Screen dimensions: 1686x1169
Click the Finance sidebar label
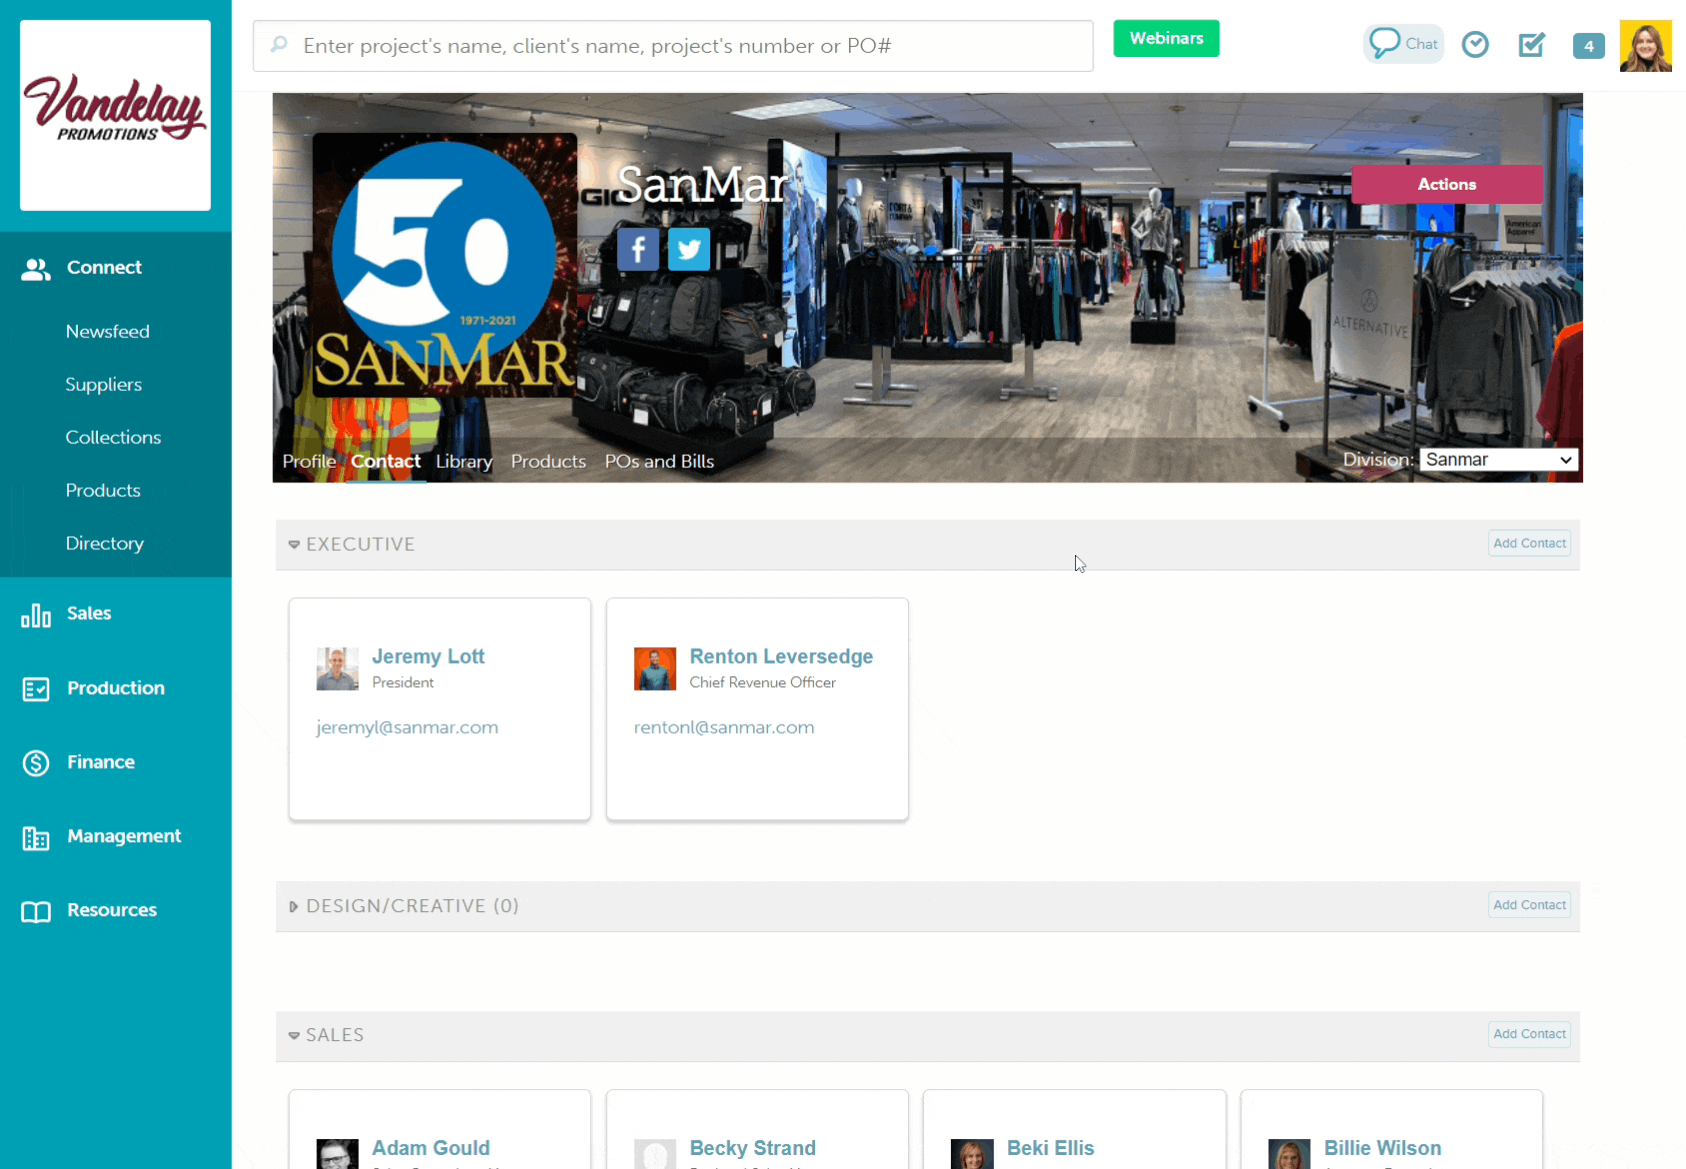coord(101,763)
